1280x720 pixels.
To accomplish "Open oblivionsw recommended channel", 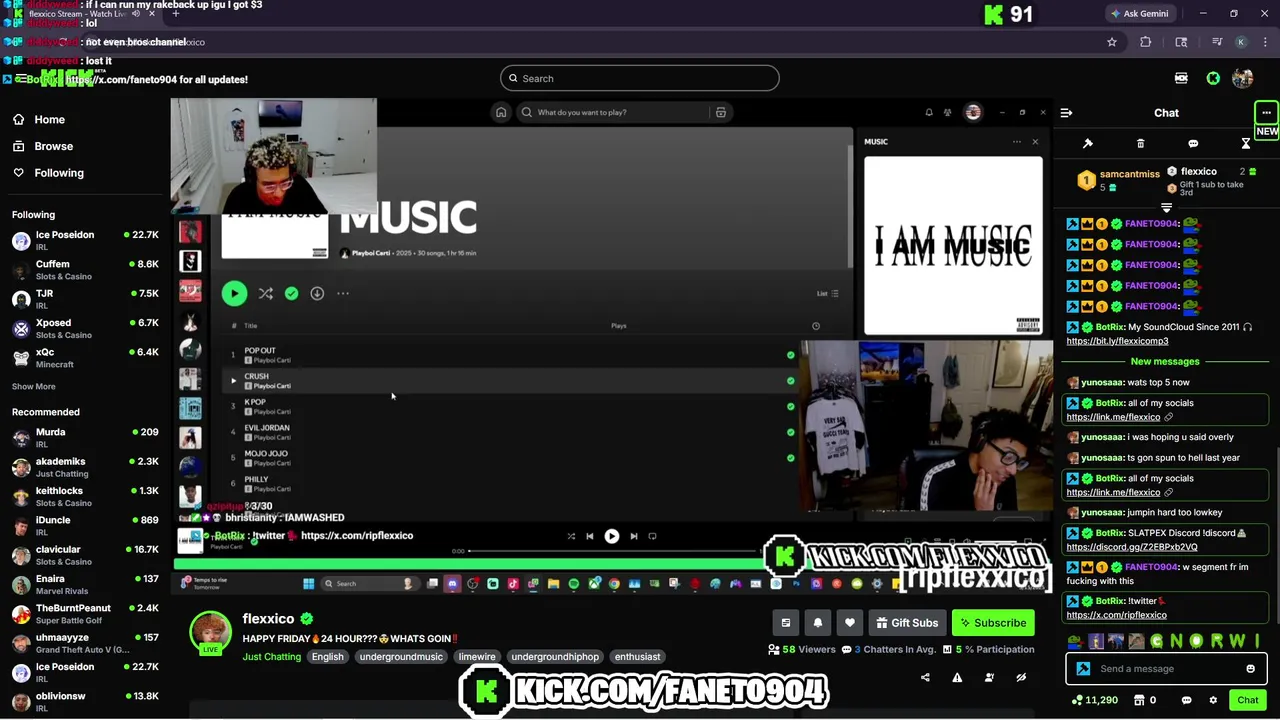I will pos(85,701).
